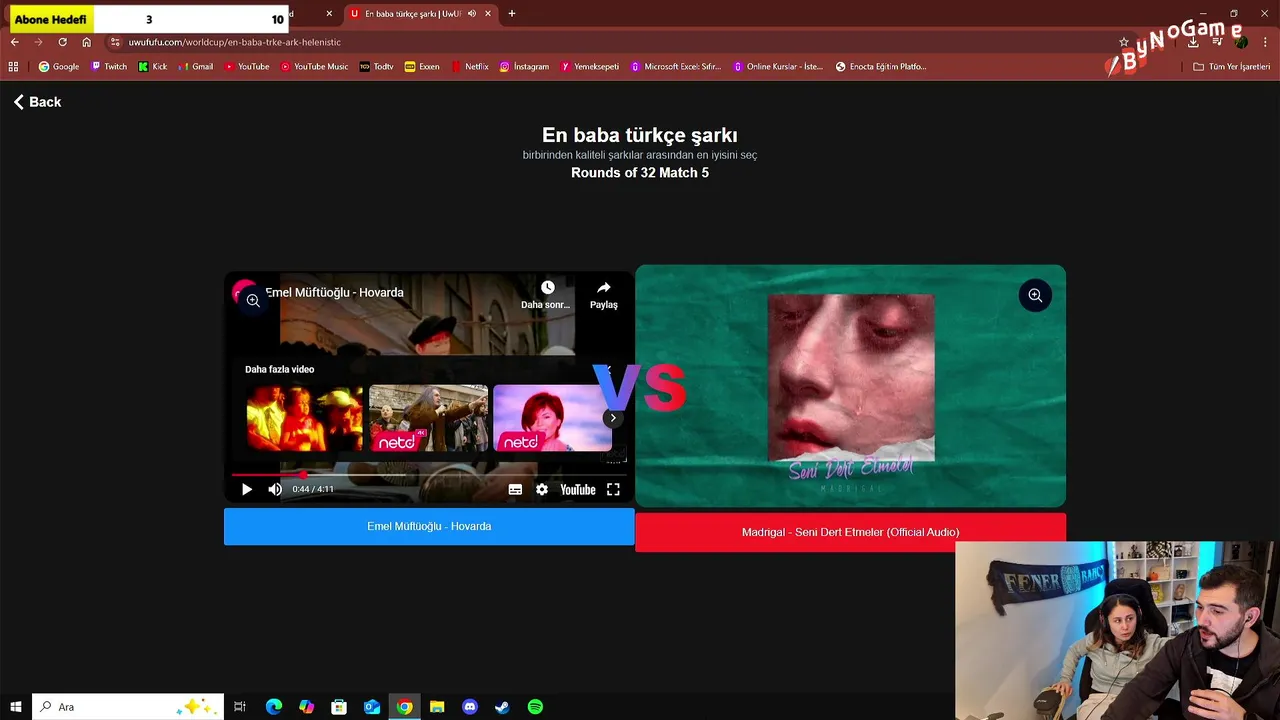Bookmark this page with the star
This screenshot has width=1280, height=720.
(x=1124, y=42)
